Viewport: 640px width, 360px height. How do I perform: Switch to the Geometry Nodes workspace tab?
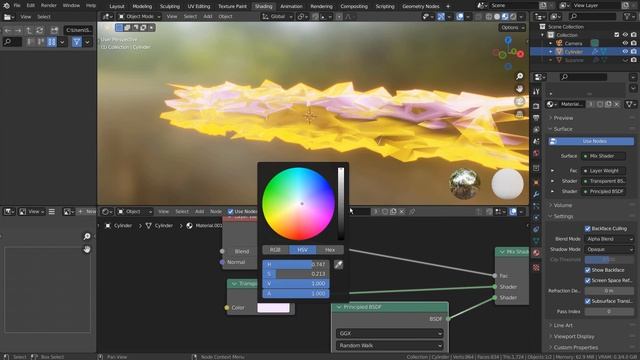coord(420,6)
